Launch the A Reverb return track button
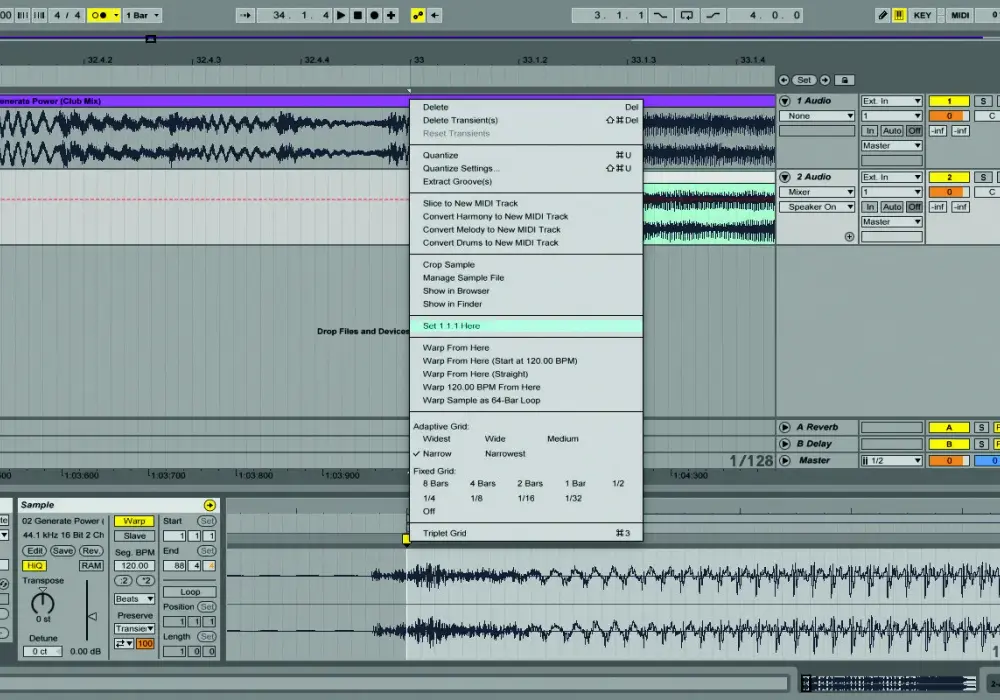This screenshot has height=700, width=1000. pyautogui.click(x=784, y=427)
